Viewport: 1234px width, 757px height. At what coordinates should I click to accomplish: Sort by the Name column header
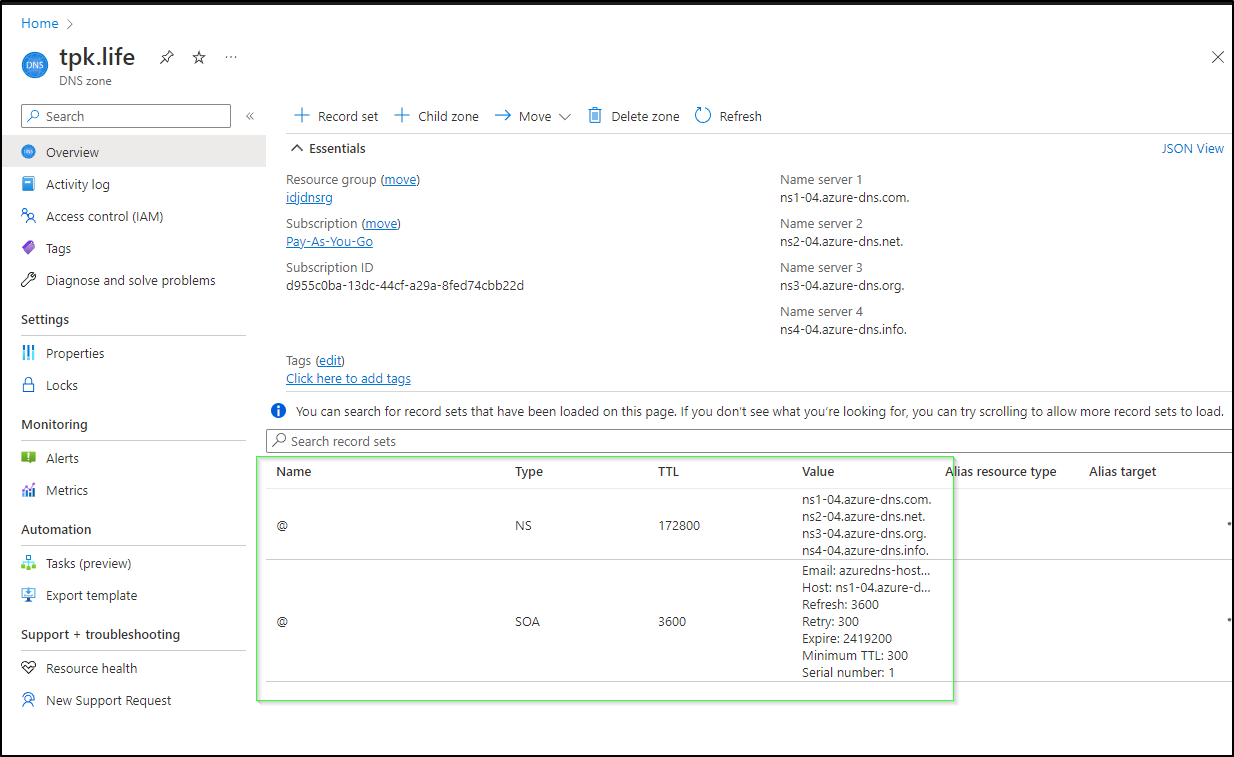coord(294,472)
